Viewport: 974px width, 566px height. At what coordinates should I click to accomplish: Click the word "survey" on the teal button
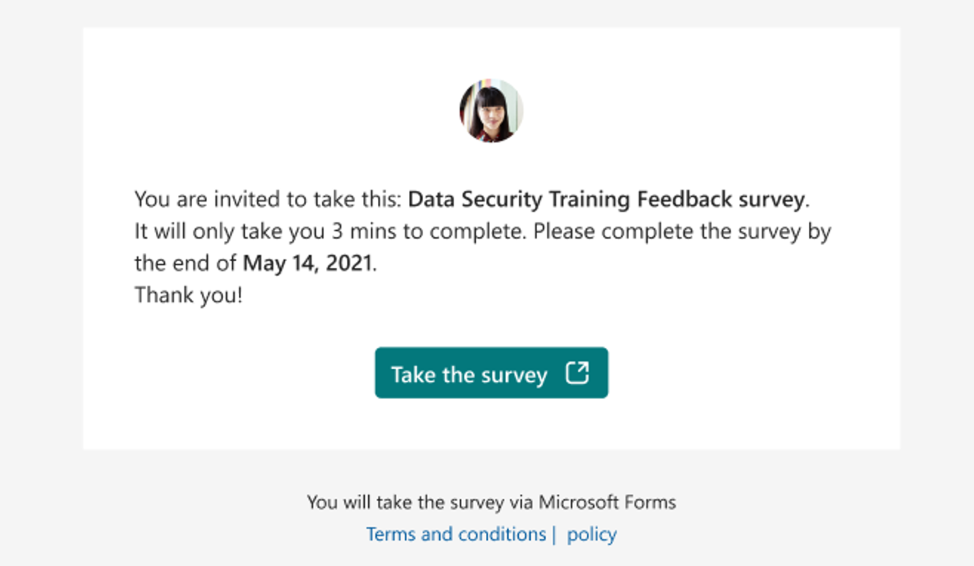pos(513,375)
